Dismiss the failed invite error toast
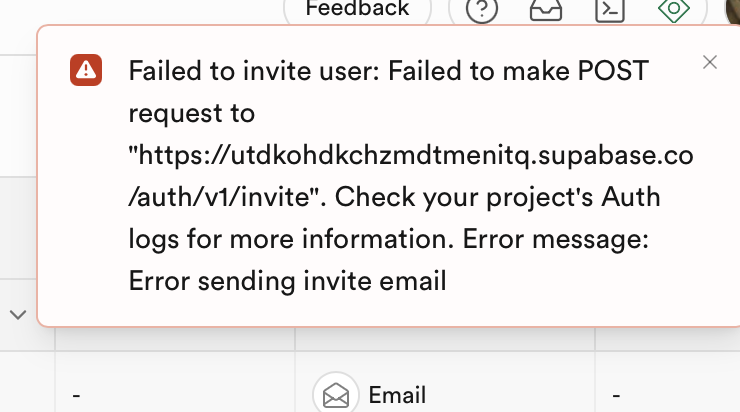This screenshot has width=740, height=412. tap(710, 62)
